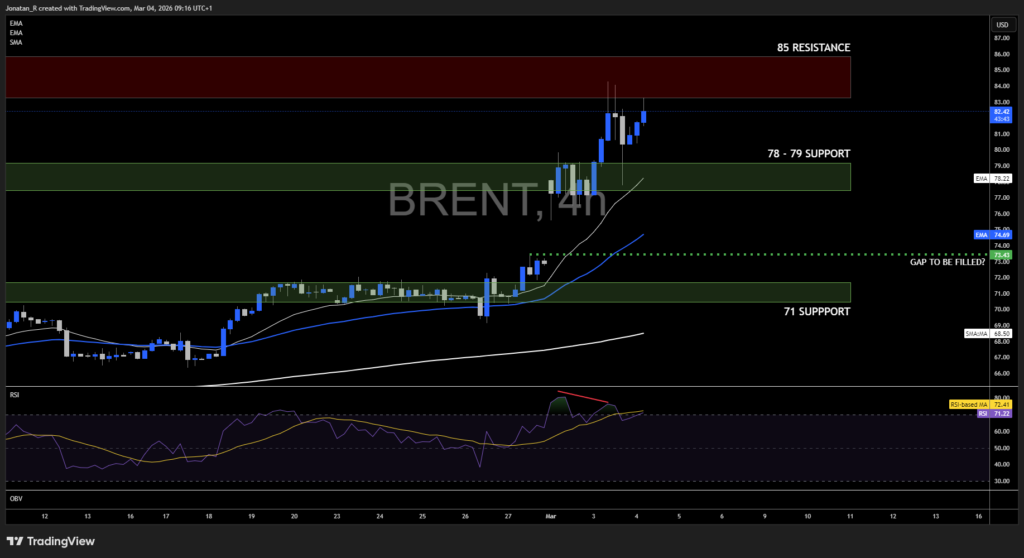Viewport: 1024px width, 558px height.
Task: Select the SMA indicator legend label
Action: [16, 42]
